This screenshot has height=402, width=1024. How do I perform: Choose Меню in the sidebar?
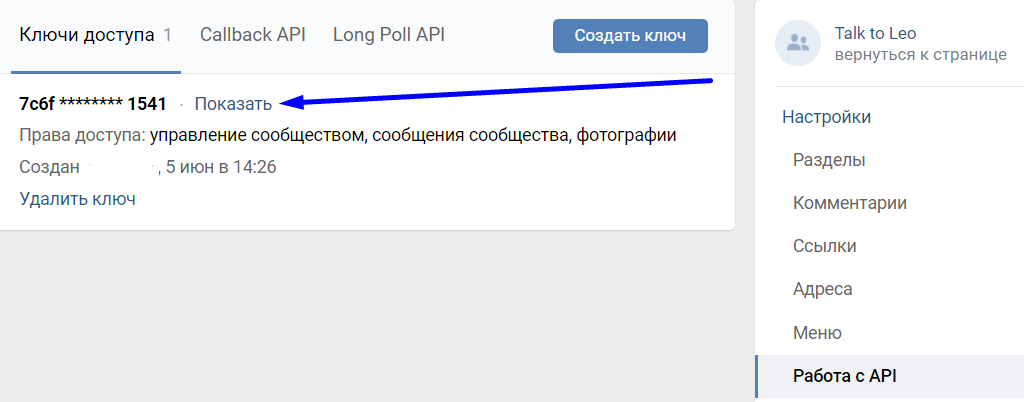[x=817, y=332]
